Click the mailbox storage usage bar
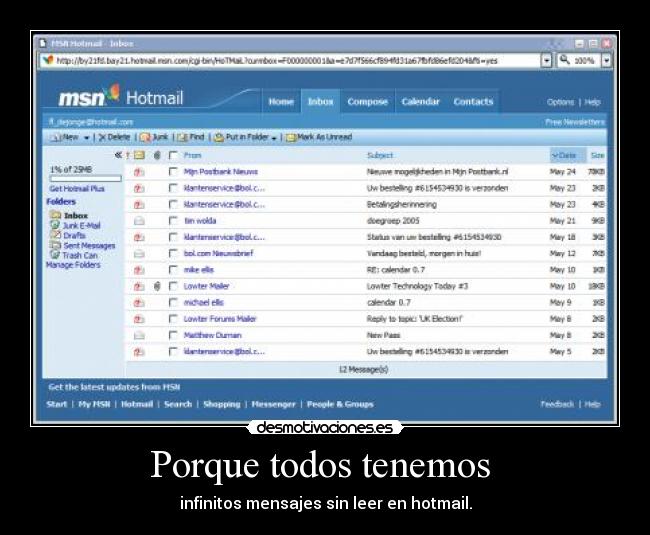Screen dimensions: 650x535 (85, 179)
